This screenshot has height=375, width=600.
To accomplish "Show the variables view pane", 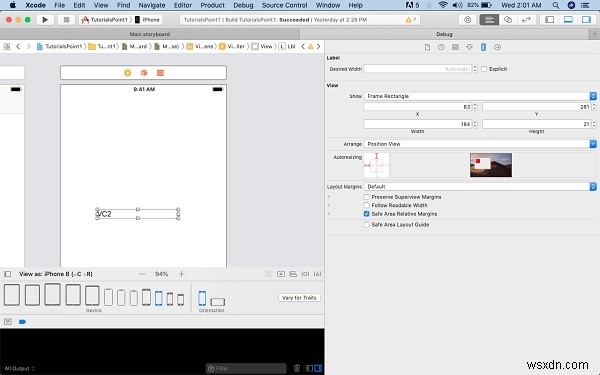I will click(x=310, y=368).
